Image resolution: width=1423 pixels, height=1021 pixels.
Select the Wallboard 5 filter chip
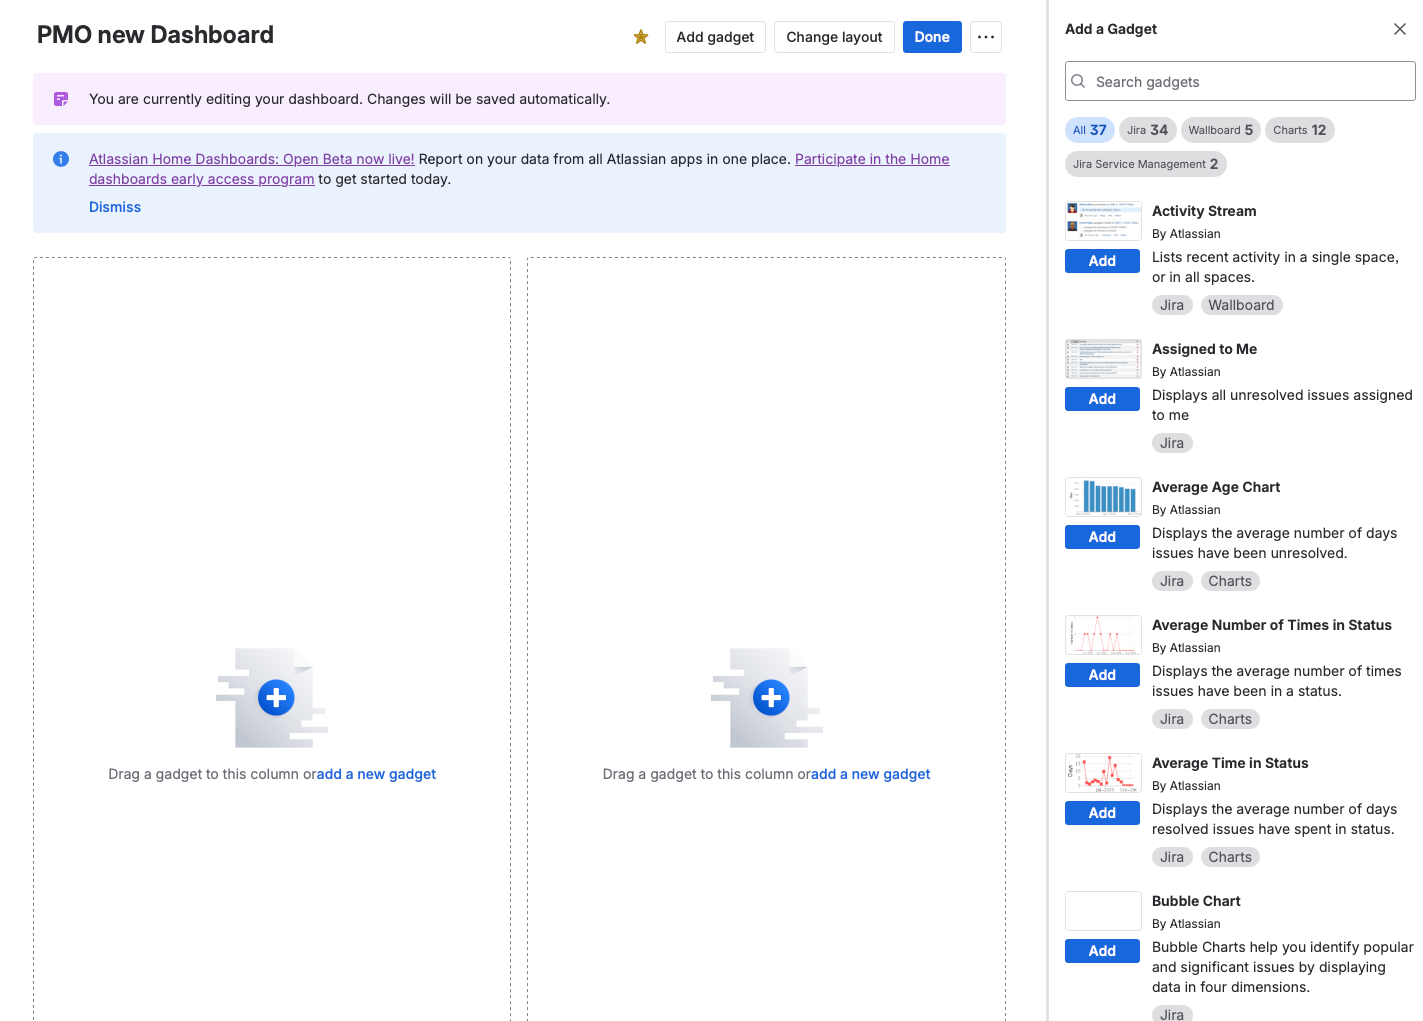coord(1220,130)
